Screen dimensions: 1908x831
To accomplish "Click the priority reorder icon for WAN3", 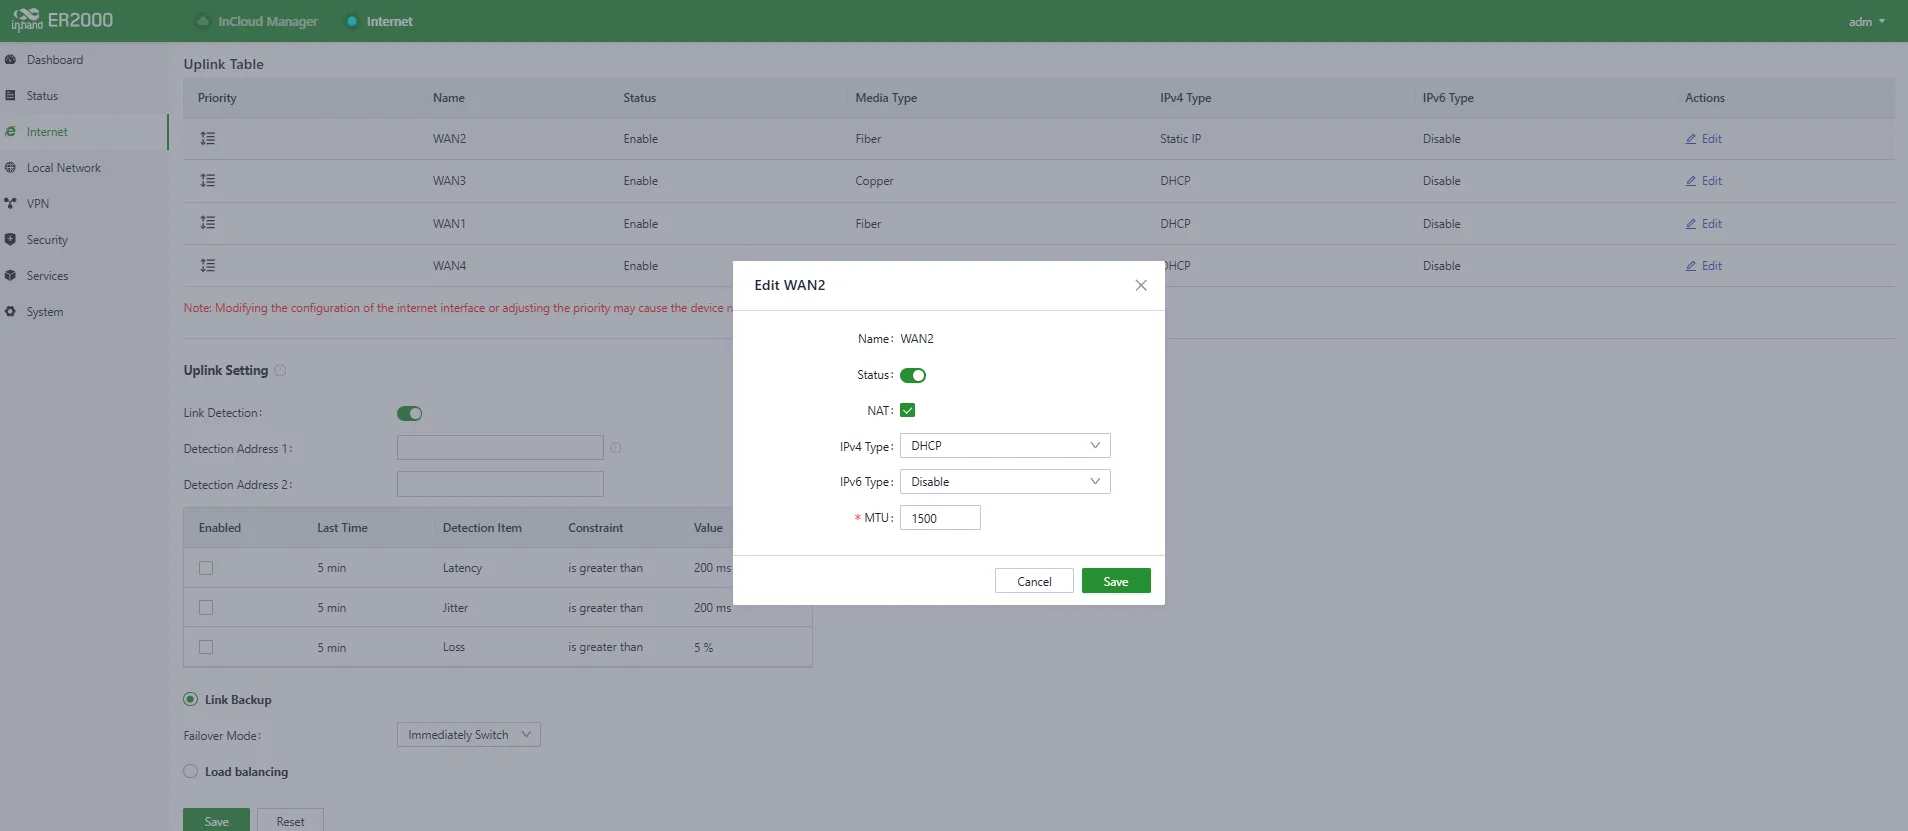I will tap(207, 181).
